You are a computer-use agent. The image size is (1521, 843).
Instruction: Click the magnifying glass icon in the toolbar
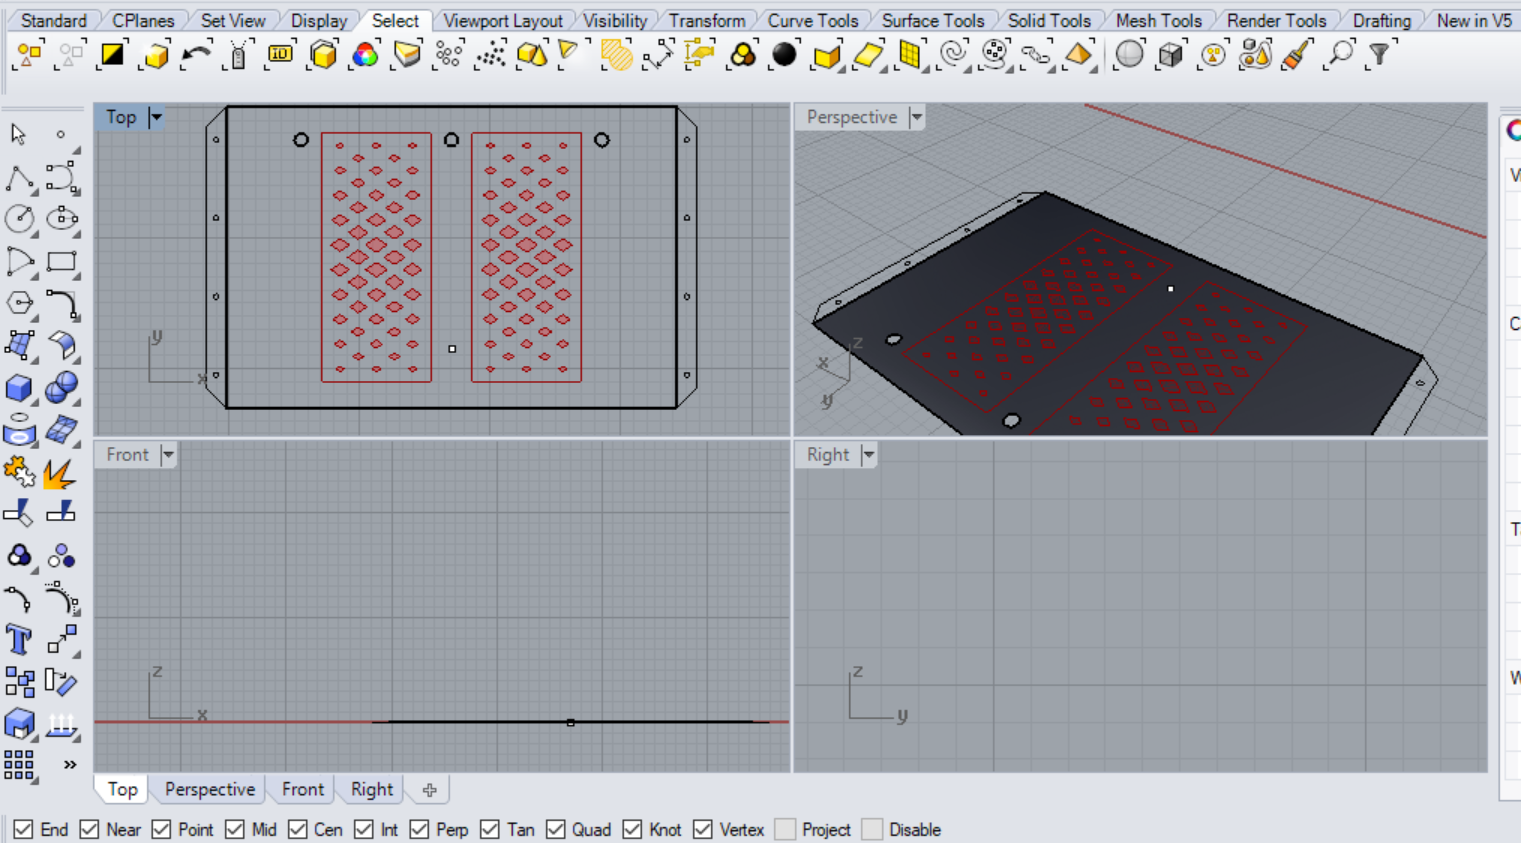pos(1338,55)
